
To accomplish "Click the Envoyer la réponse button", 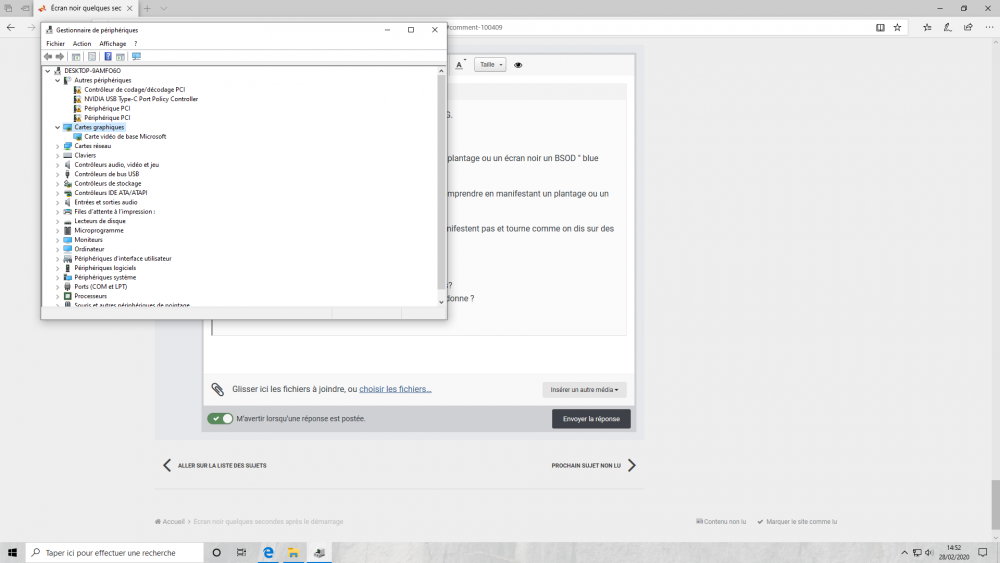I will [x=591, y=419].
